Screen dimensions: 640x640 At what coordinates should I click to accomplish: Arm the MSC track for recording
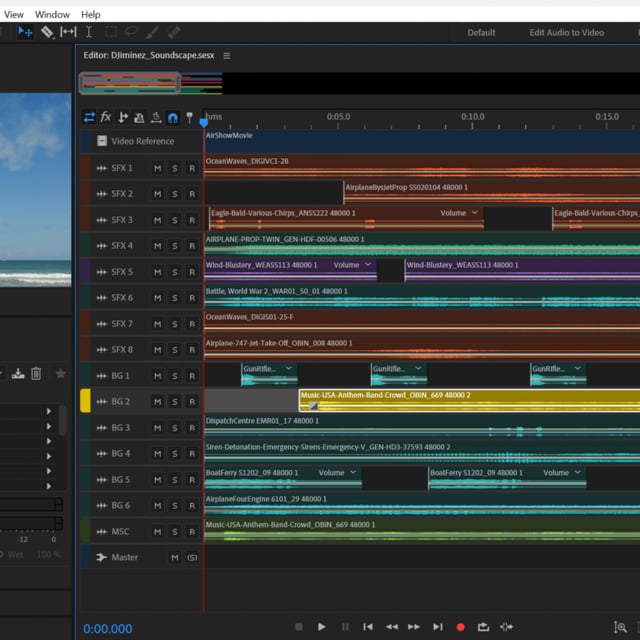(x=192, y=532)
